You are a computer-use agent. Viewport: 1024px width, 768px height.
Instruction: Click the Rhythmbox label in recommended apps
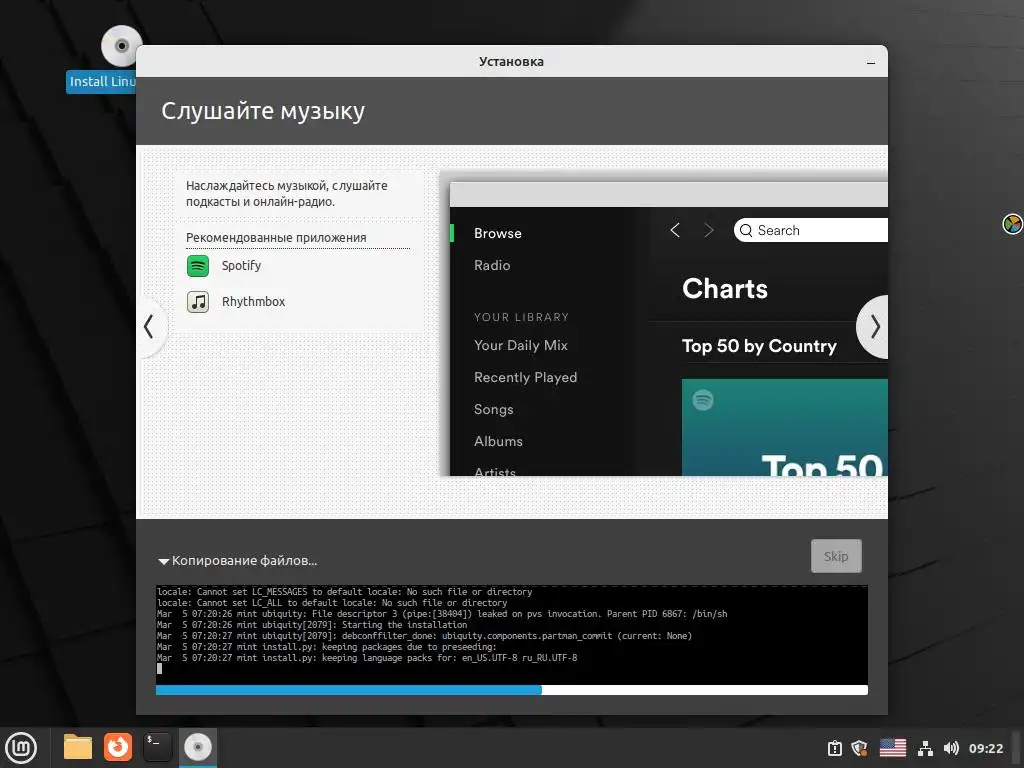click(253, 302)
